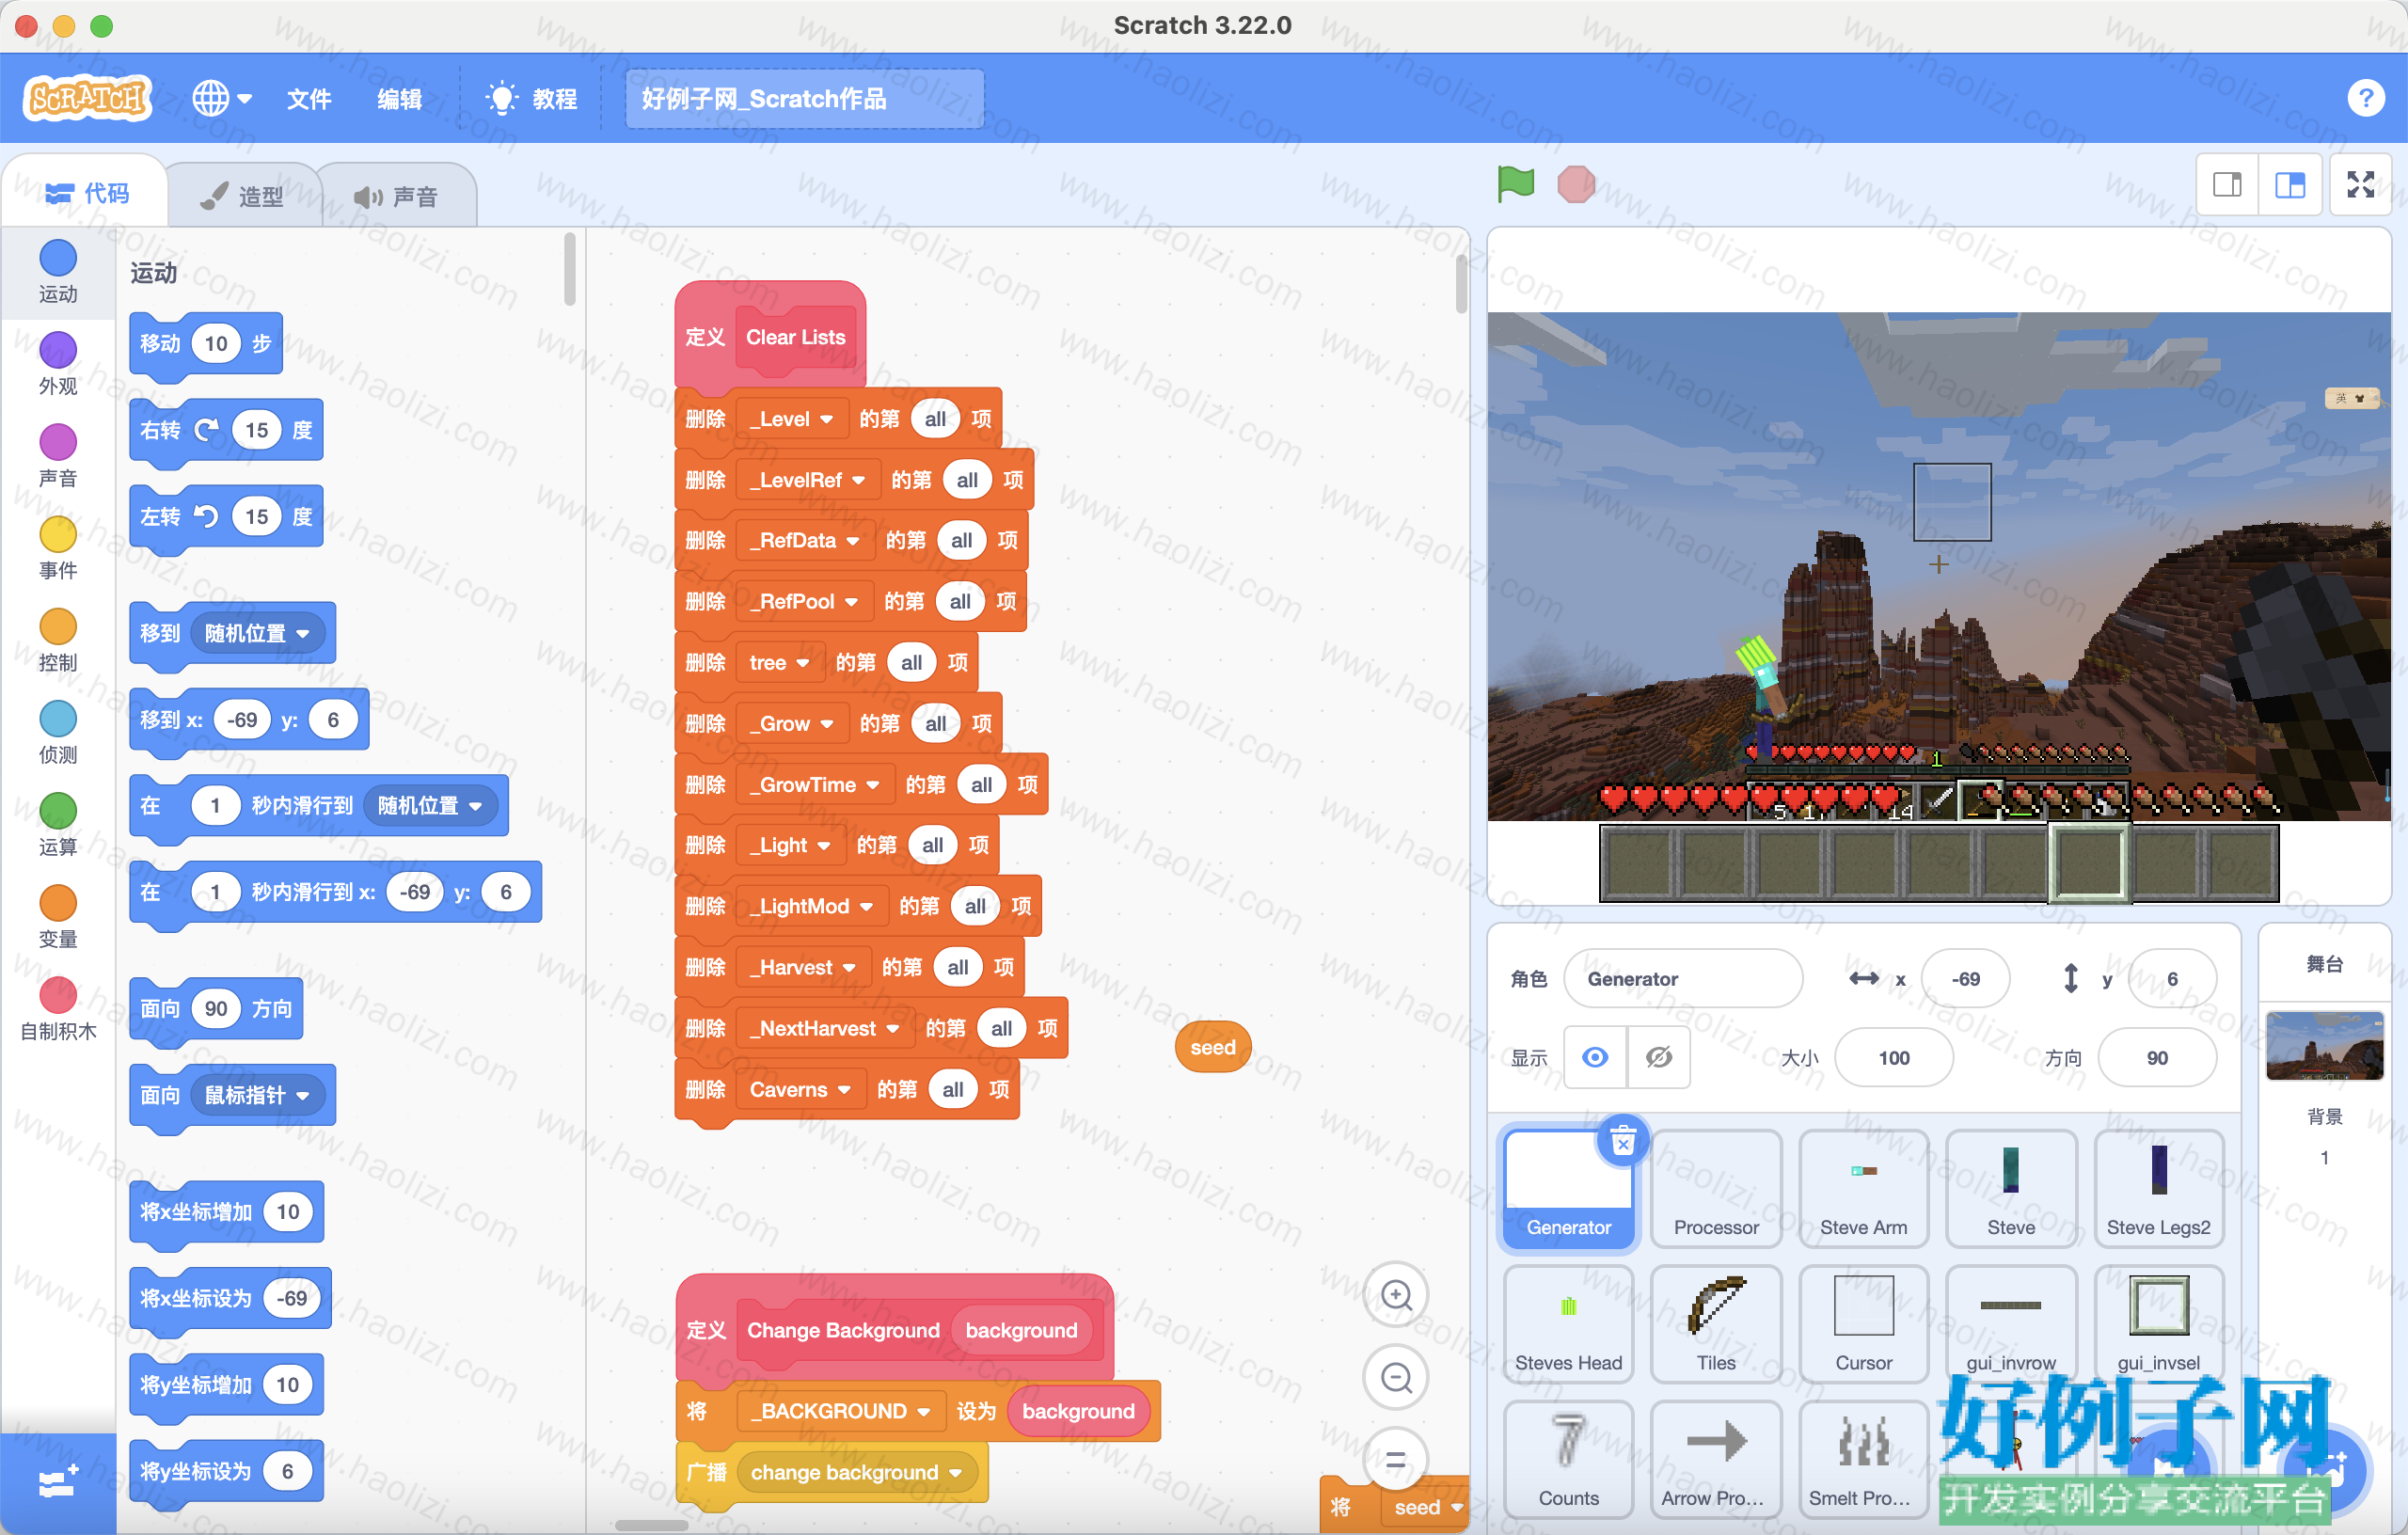The image size is (2408, 1535).
Task: Select the 变量 block category
Action: click(x=58, y=916)
